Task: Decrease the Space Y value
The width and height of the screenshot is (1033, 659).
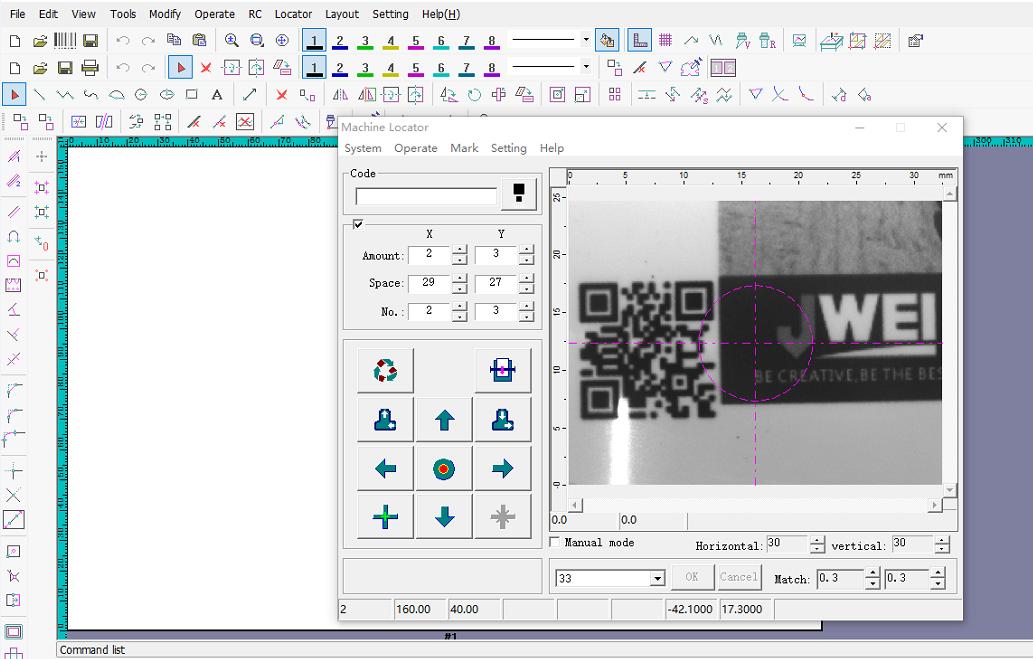Action: click(x=526, y=288)
